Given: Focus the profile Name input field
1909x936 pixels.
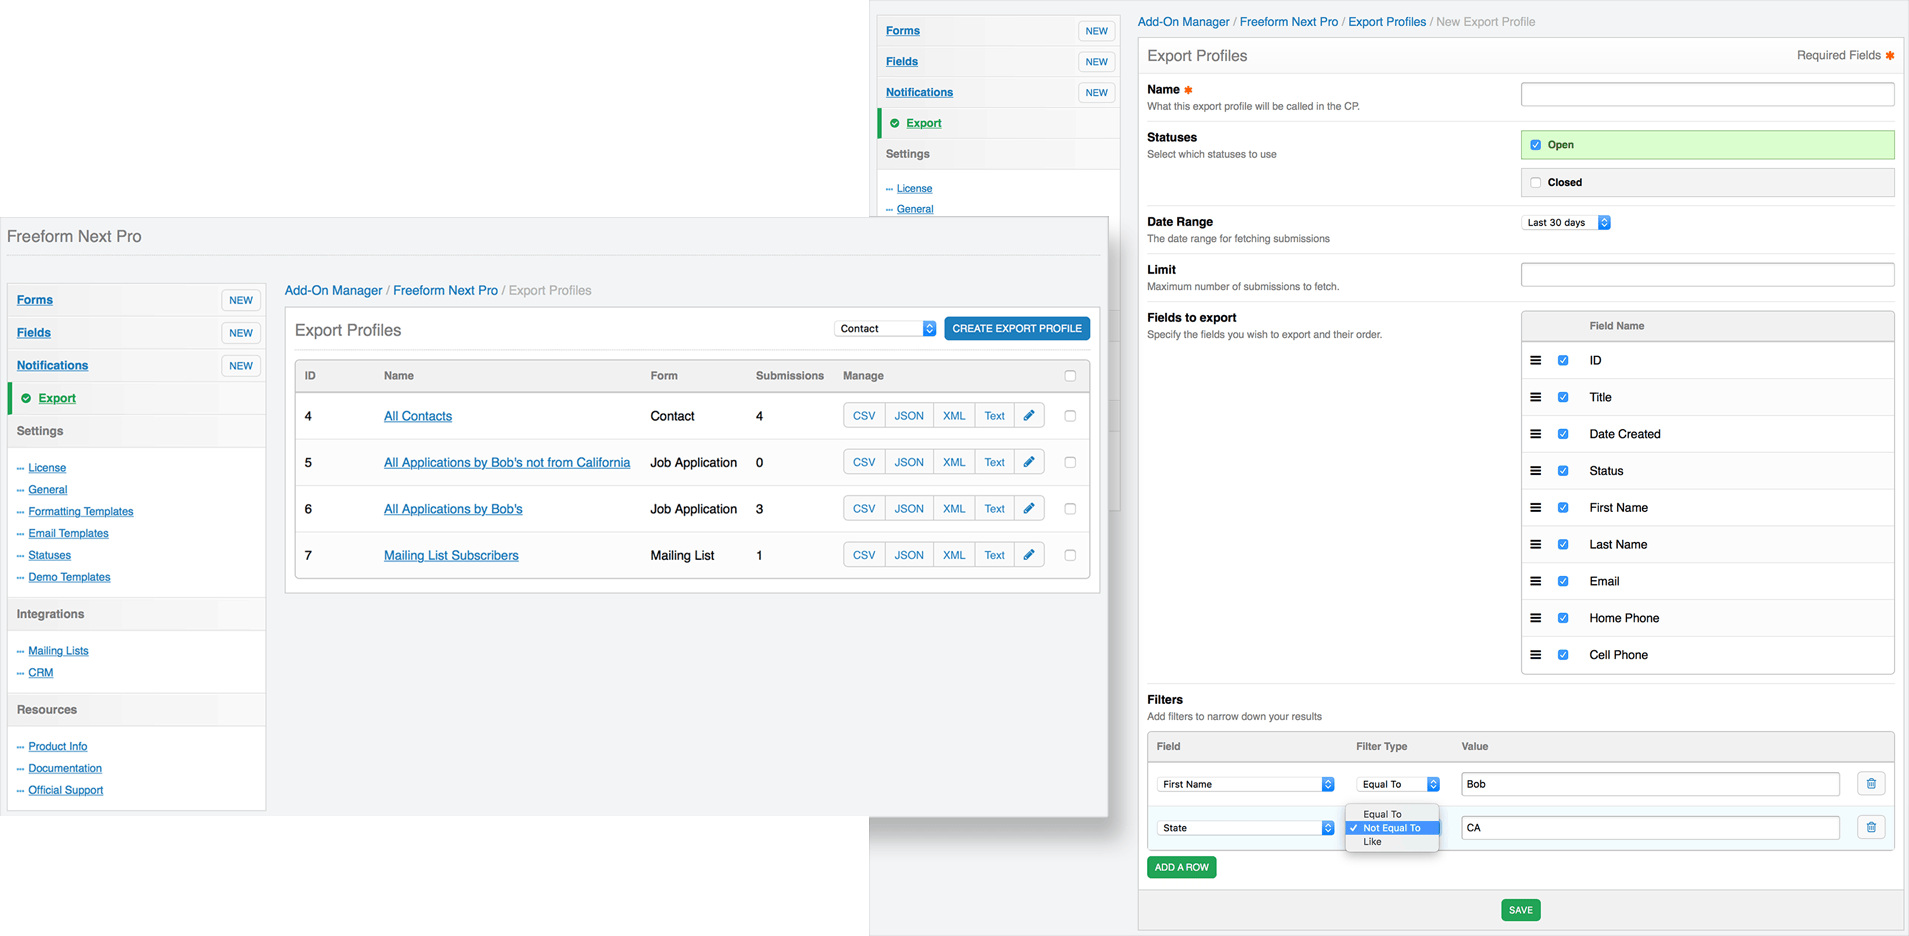Looking at the screenshot, I should [1708, 94].
